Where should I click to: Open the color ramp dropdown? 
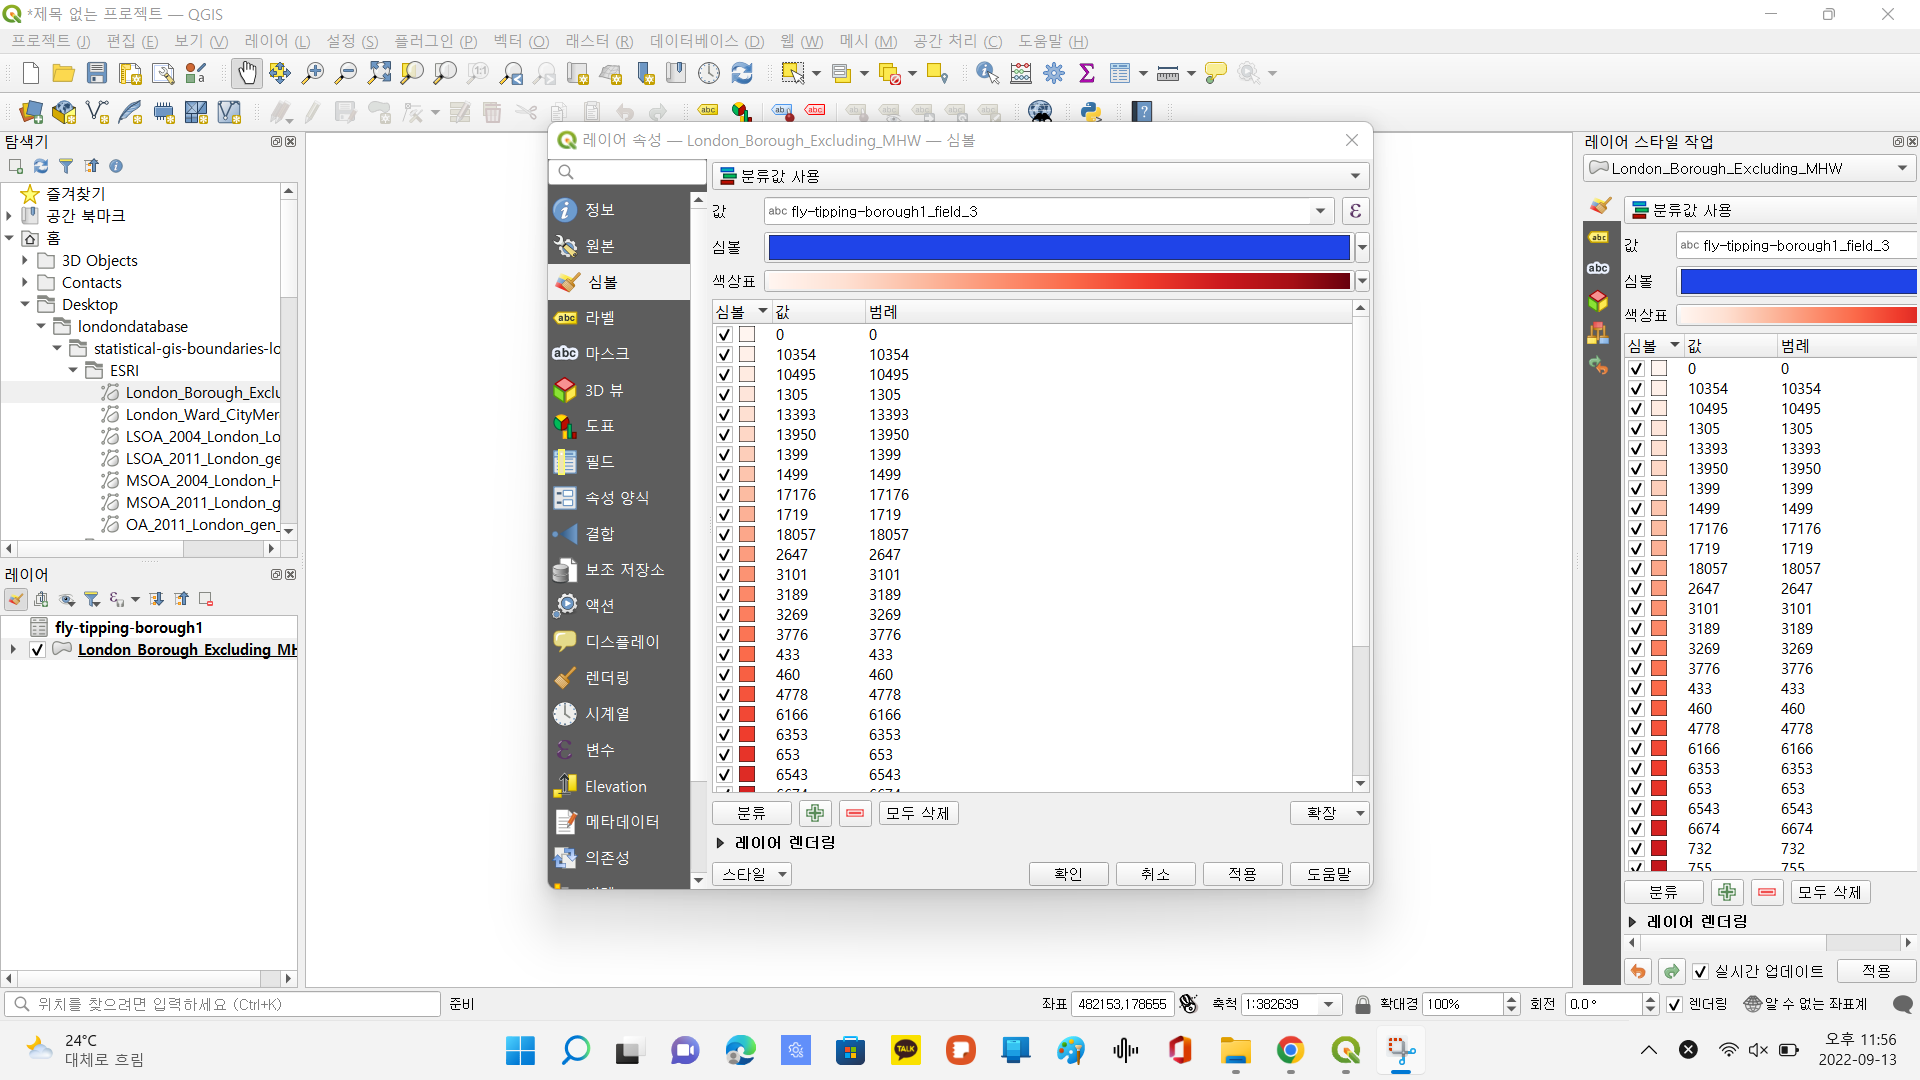click(x=1362, y=281)
